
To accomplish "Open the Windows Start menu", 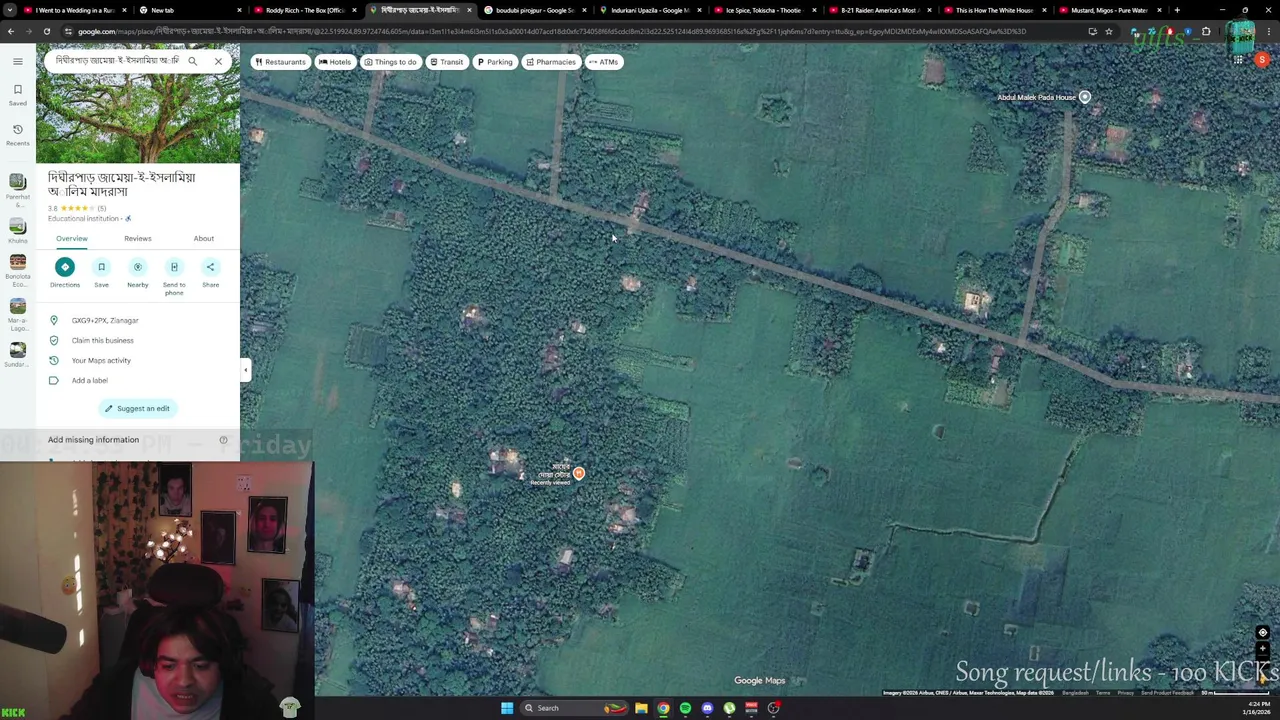I will click(507, 708).
